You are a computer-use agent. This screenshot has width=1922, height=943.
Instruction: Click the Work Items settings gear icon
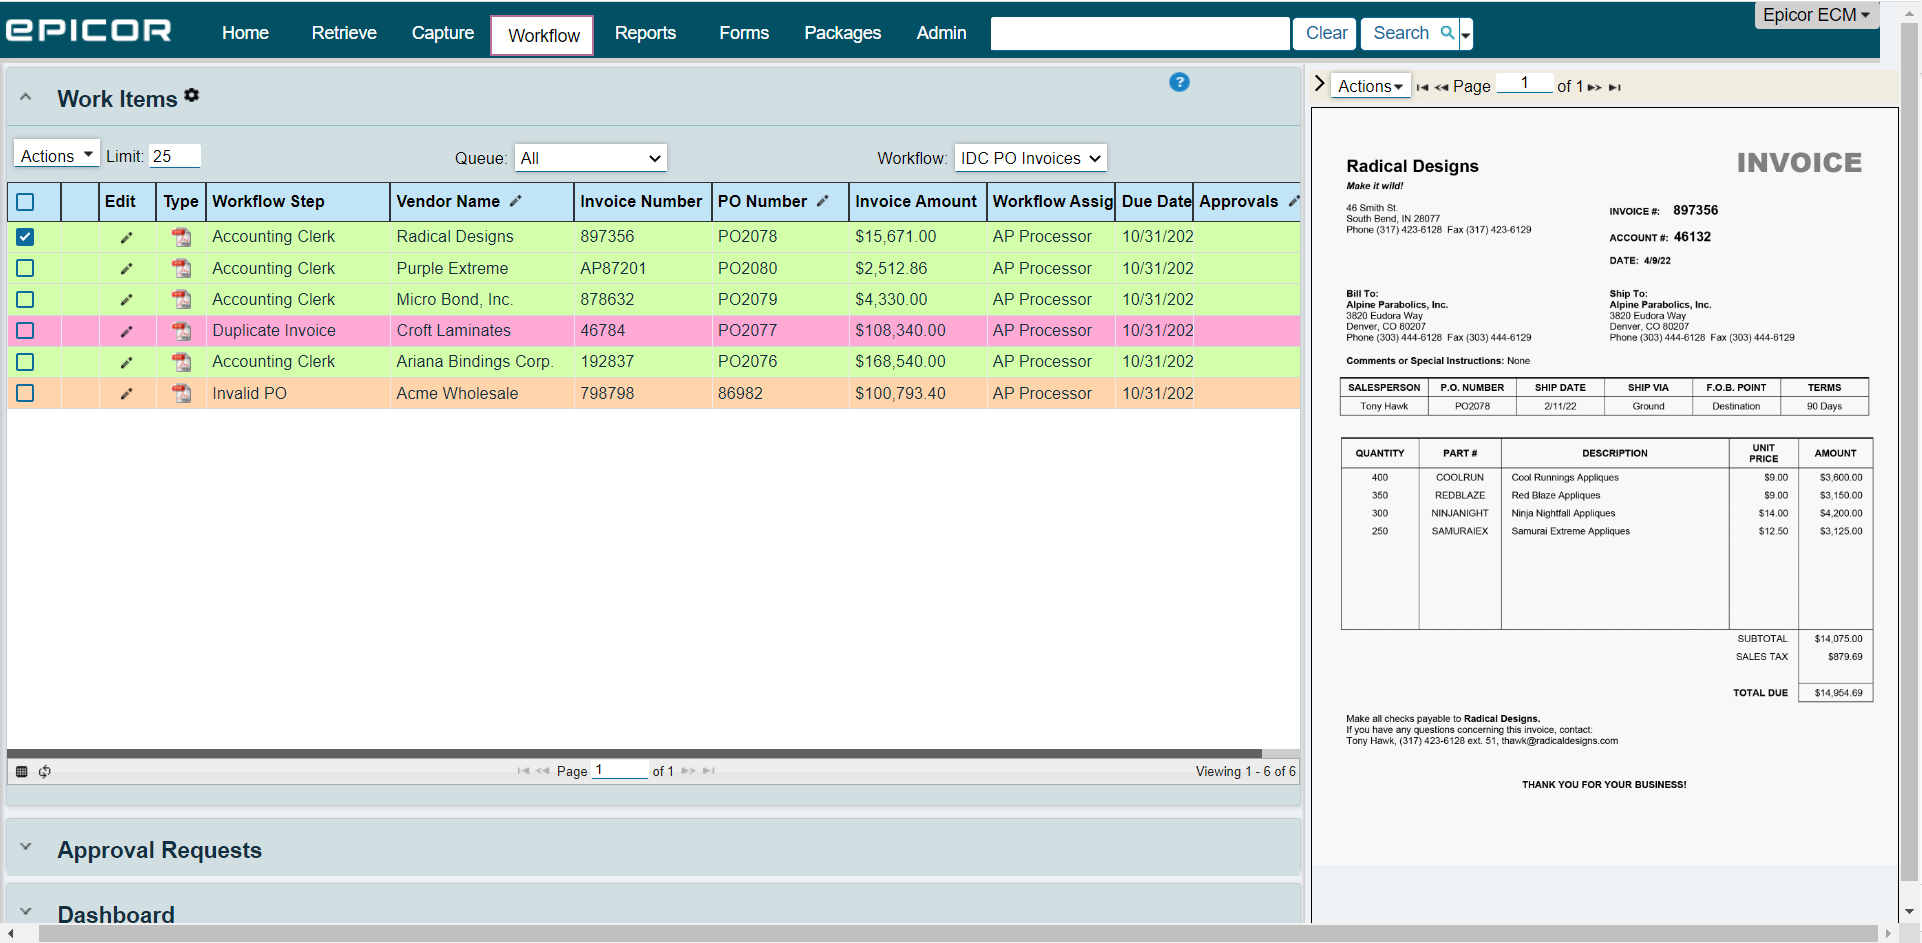(191, 95)
